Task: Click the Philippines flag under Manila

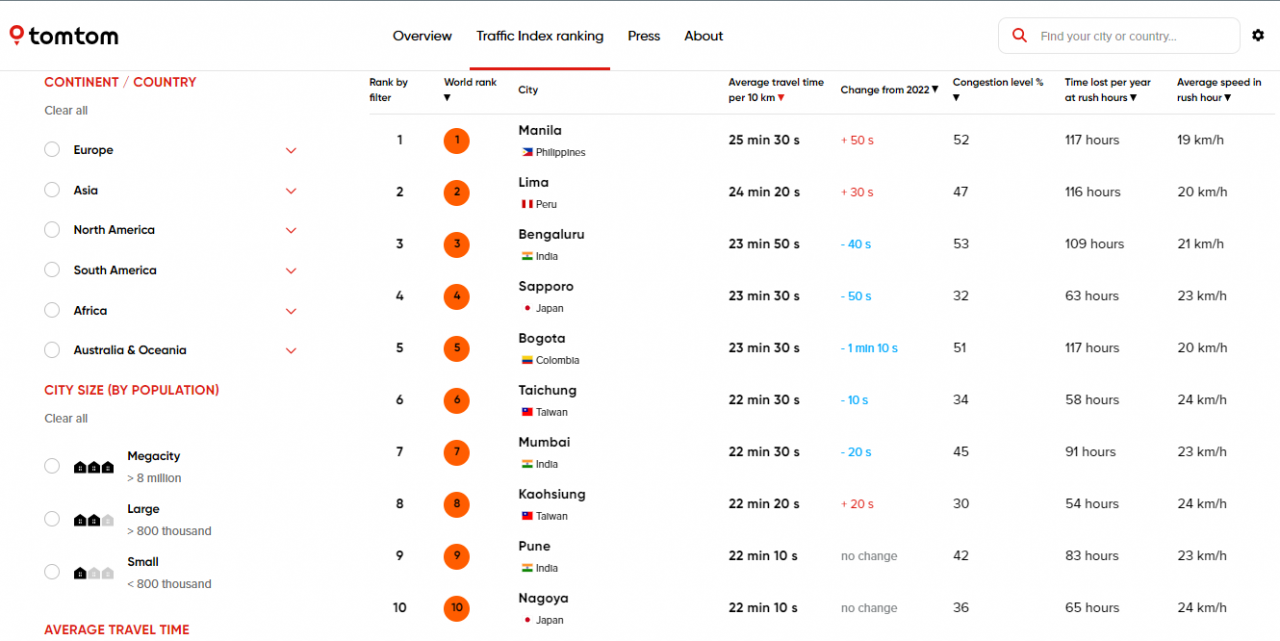Action: pos(526,153)
